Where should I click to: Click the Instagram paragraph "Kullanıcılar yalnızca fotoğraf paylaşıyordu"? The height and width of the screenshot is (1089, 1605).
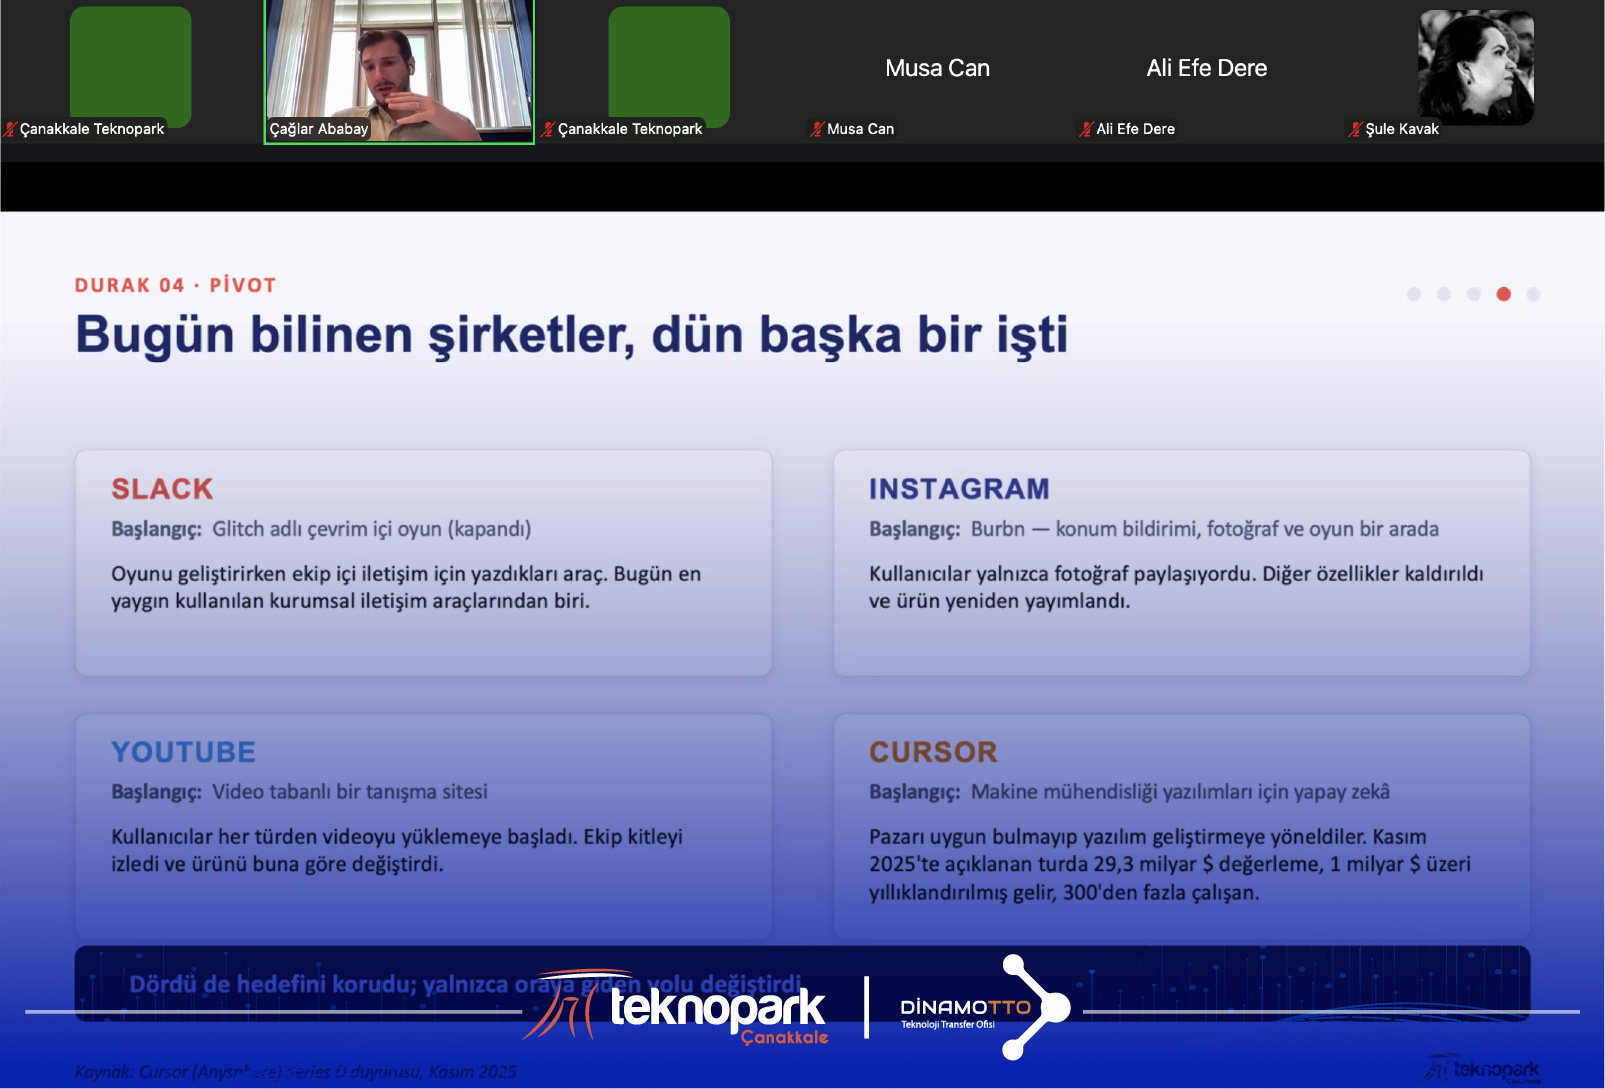point(1176,587)
